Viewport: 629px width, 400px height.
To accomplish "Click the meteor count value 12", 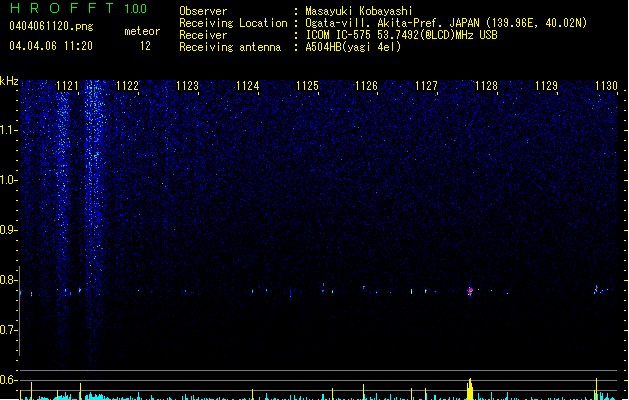I will 145,46.
